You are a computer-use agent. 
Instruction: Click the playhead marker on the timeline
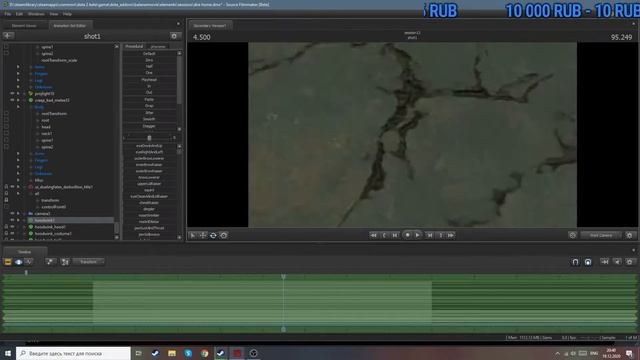[283, 277]
